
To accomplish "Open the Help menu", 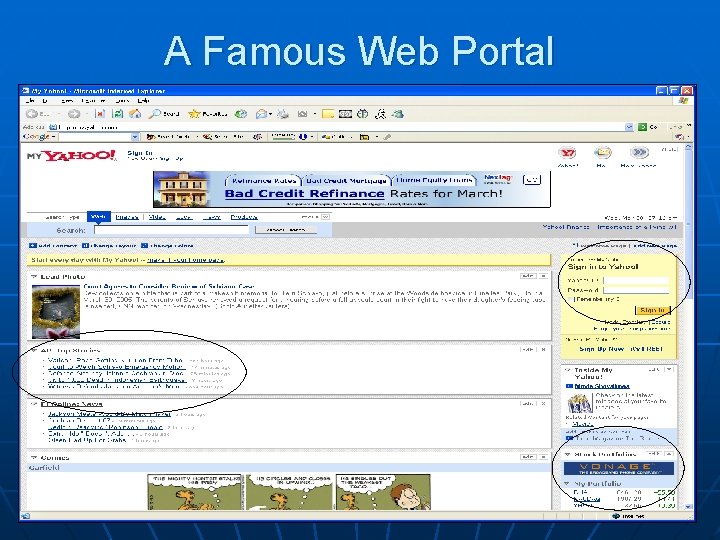I will 143,101.
